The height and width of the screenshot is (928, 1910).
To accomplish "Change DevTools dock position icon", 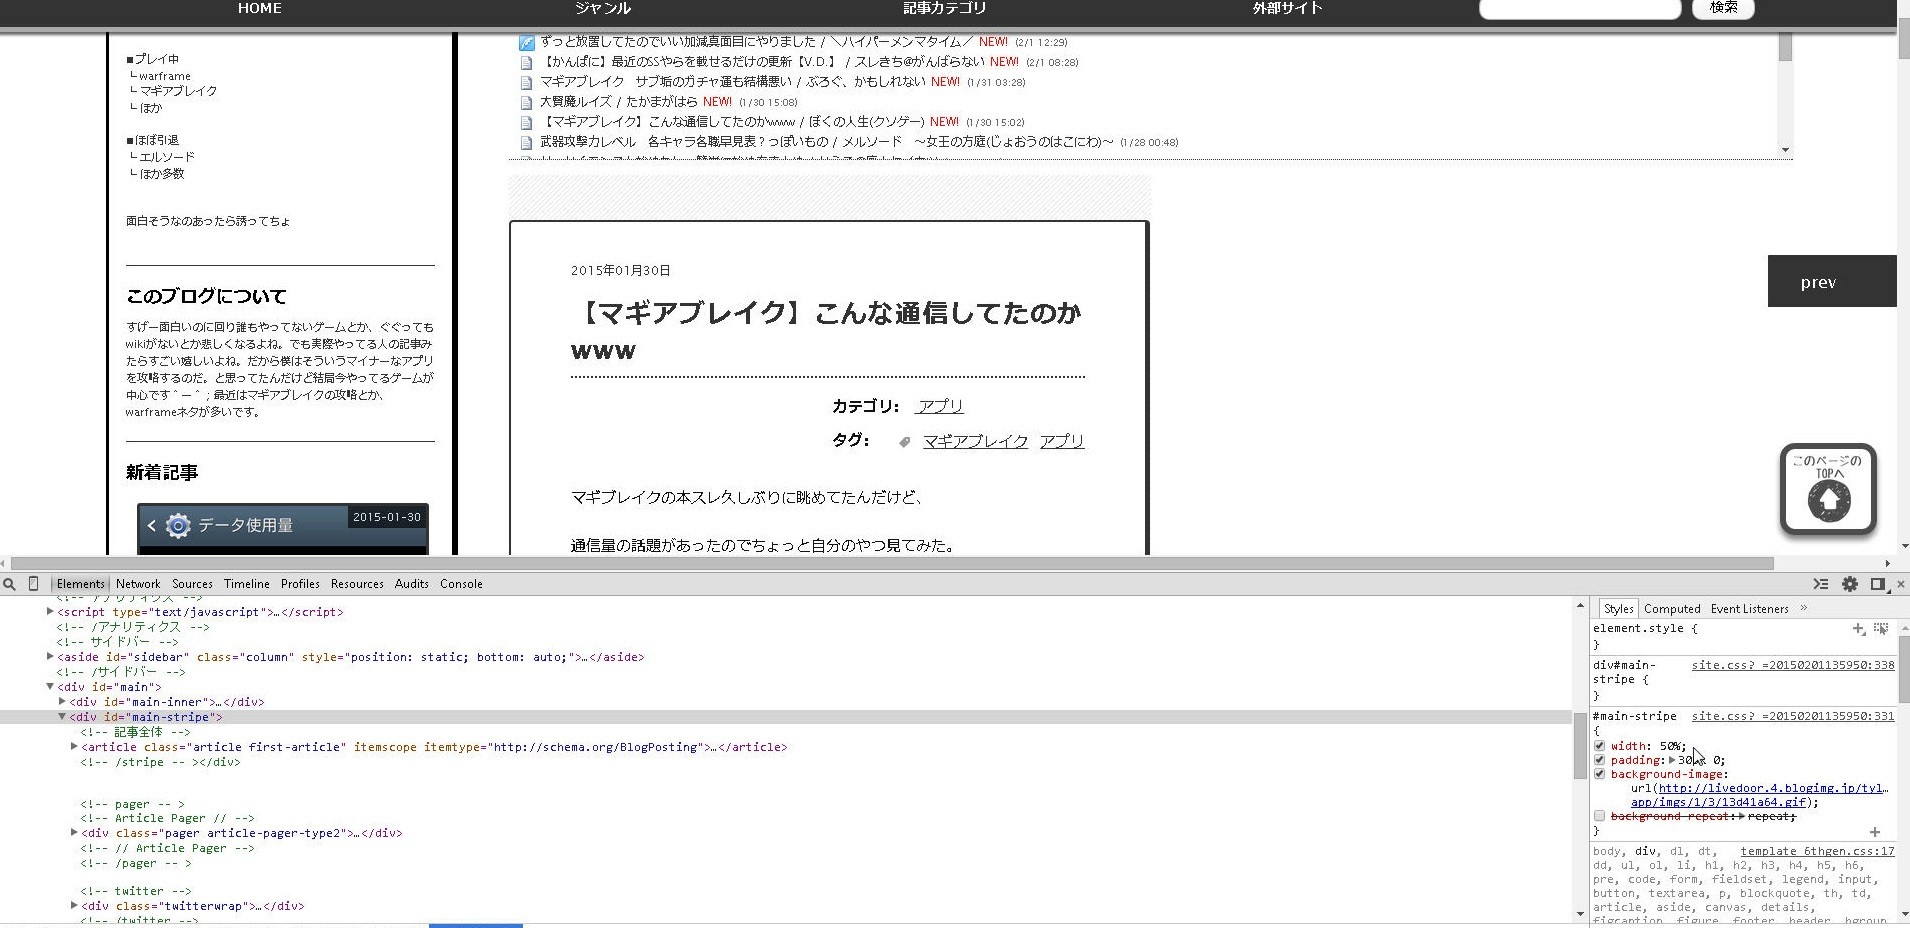I will [x=1877, y=584].
